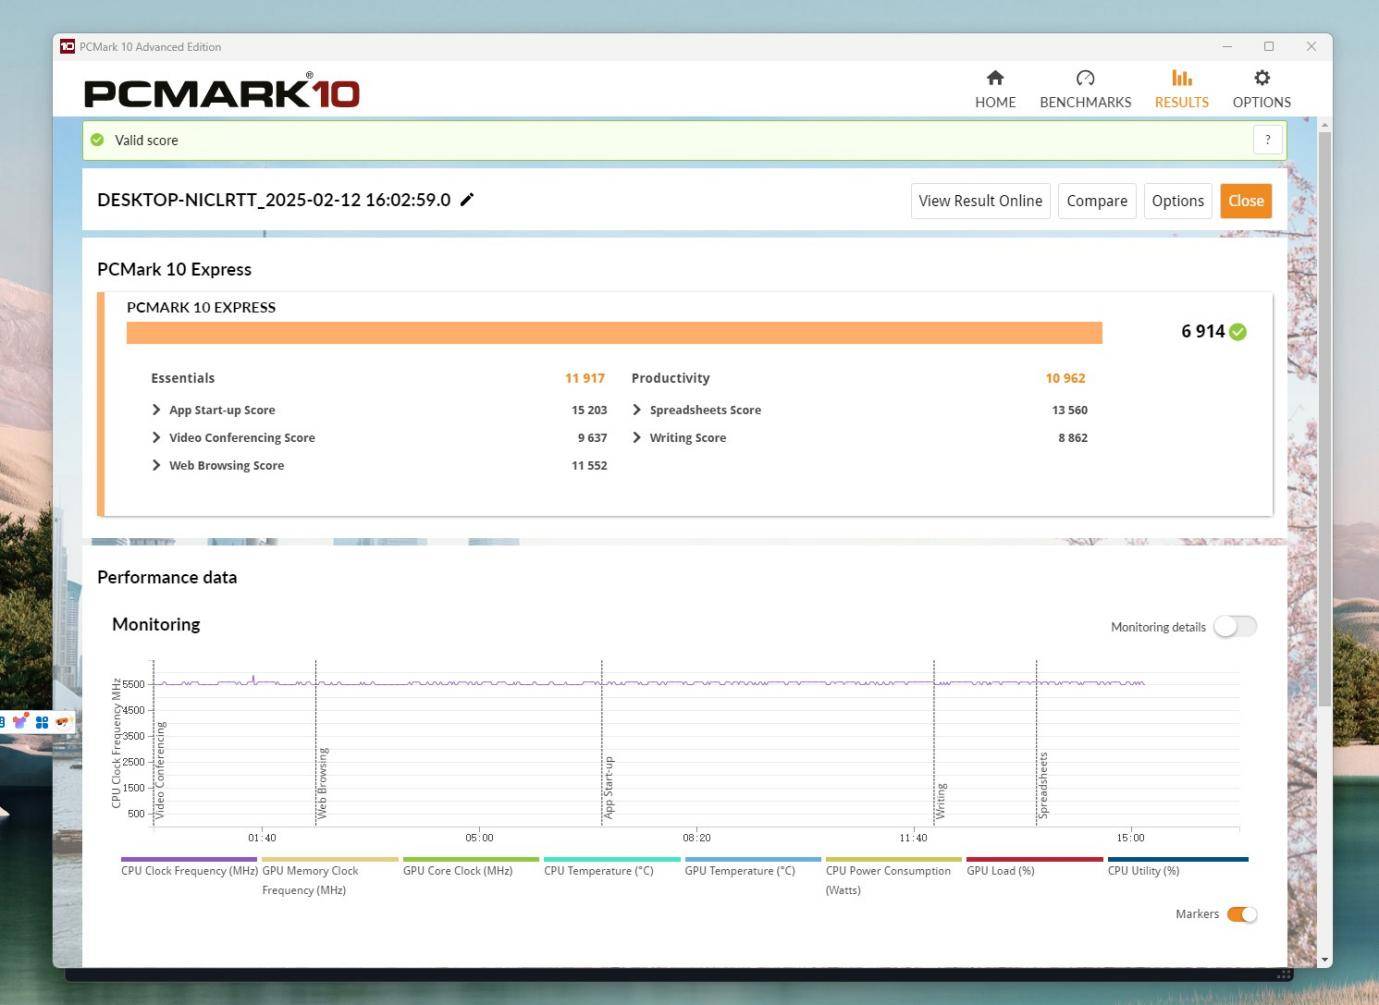Turn off the Markers toggle
This screenshot has width=1379, height=1005.
pos(1242,914)
